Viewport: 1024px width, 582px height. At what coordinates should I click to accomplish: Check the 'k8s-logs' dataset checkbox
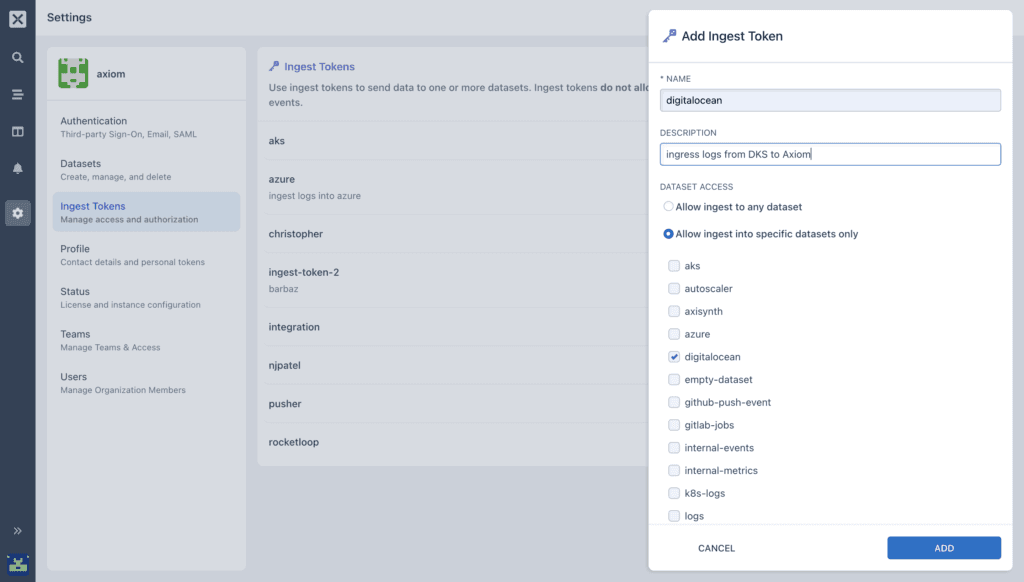pyautogui.click(x=674, y=493)
